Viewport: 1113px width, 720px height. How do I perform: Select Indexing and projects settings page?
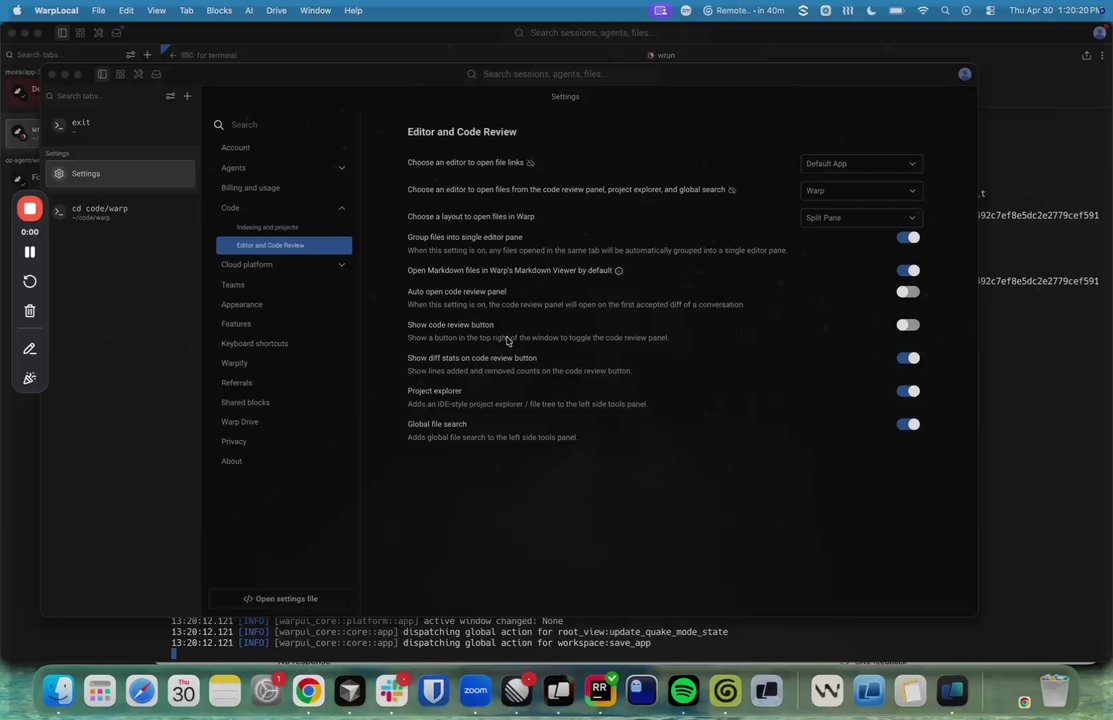268,227
